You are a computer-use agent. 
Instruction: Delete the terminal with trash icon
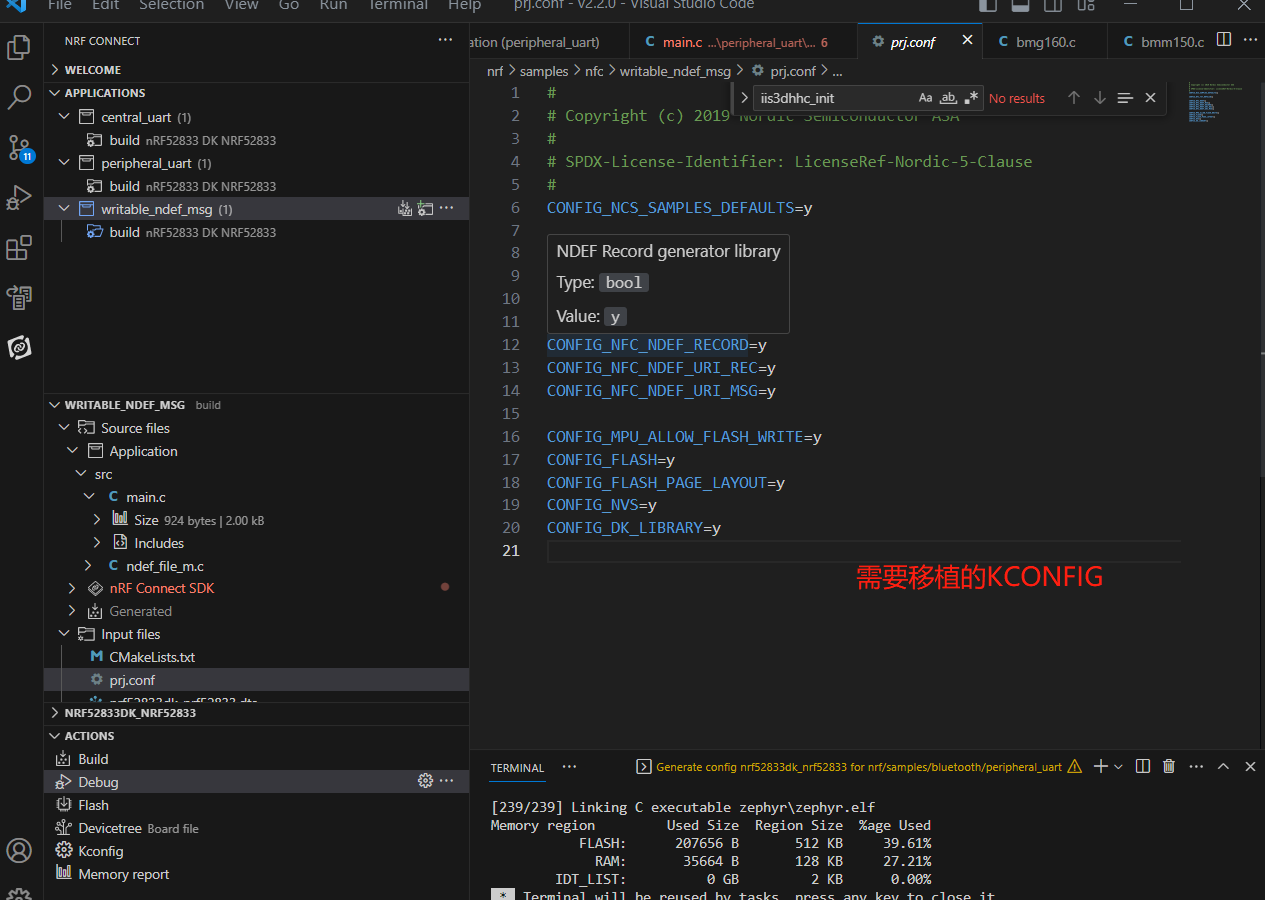pyautogui.click(x=1169, y=767)
